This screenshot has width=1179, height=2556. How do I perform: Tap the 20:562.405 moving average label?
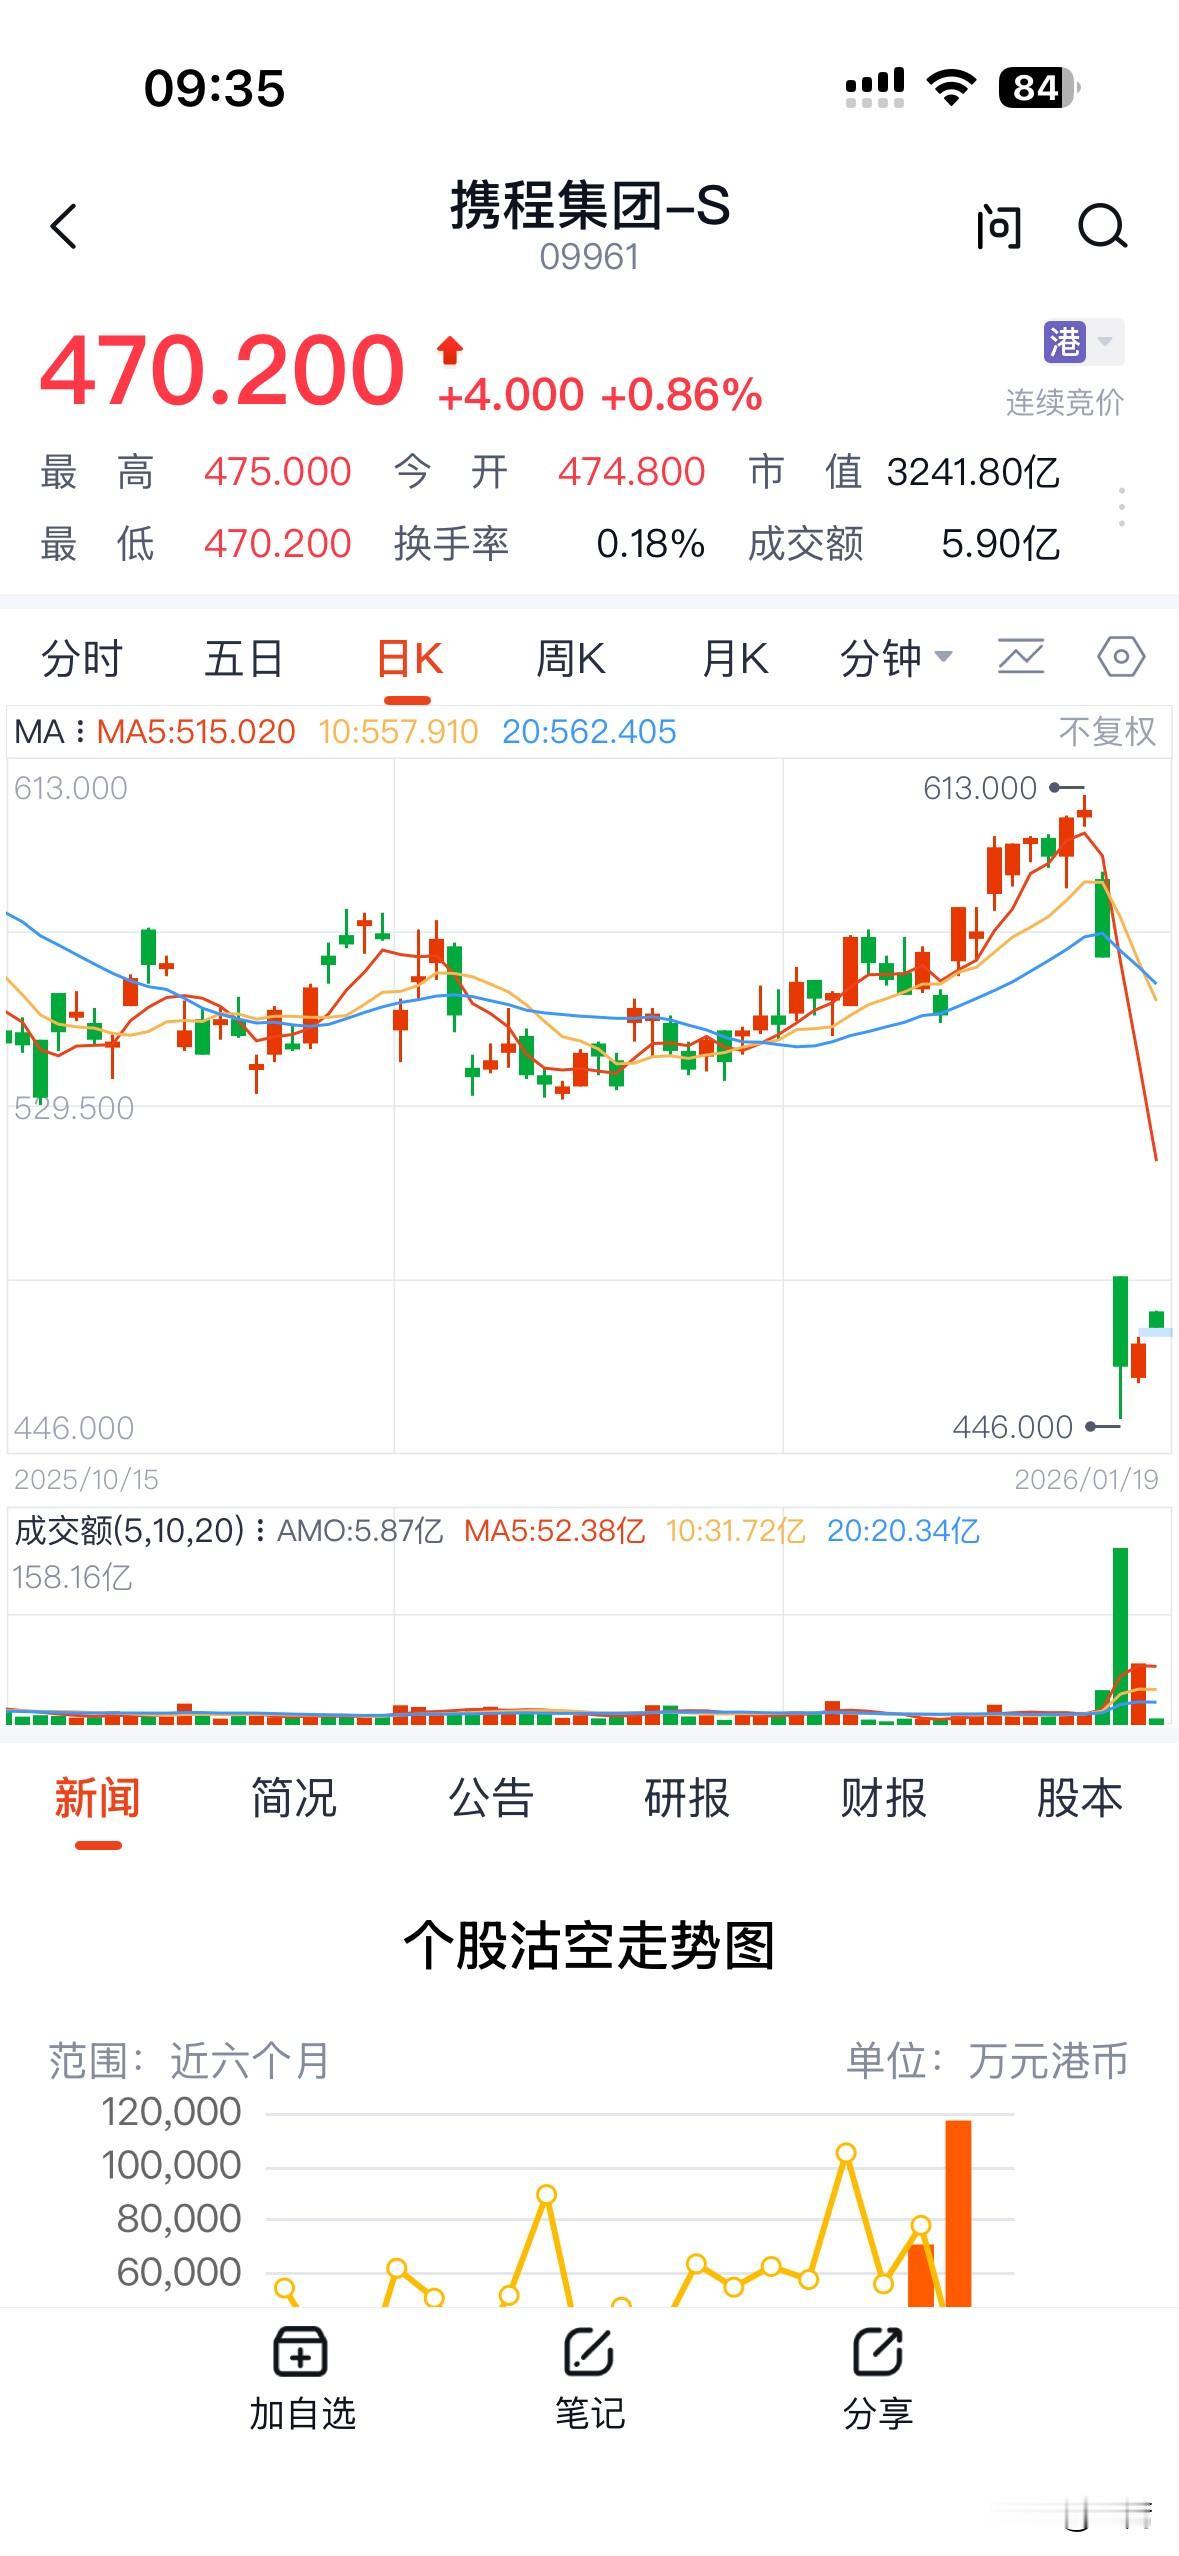pyautogui.click(x=589, y=732)
